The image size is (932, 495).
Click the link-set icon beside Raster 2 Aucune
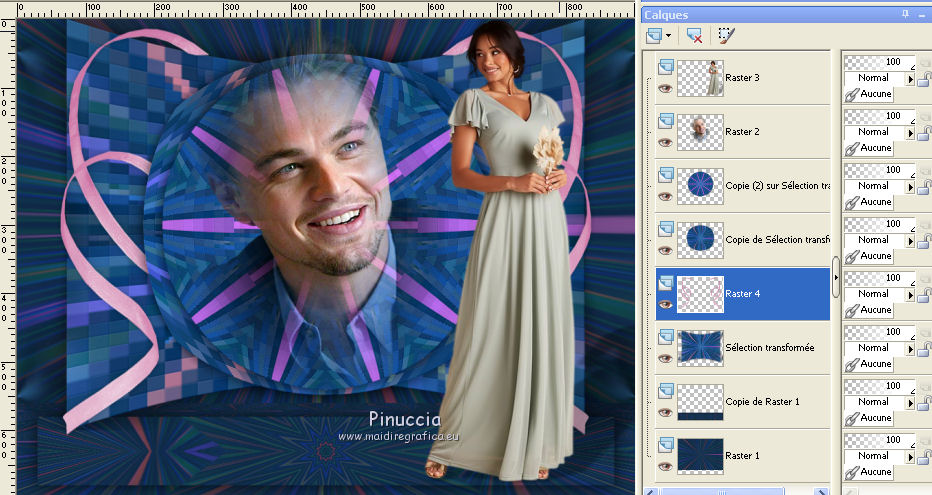click(852, 148)
